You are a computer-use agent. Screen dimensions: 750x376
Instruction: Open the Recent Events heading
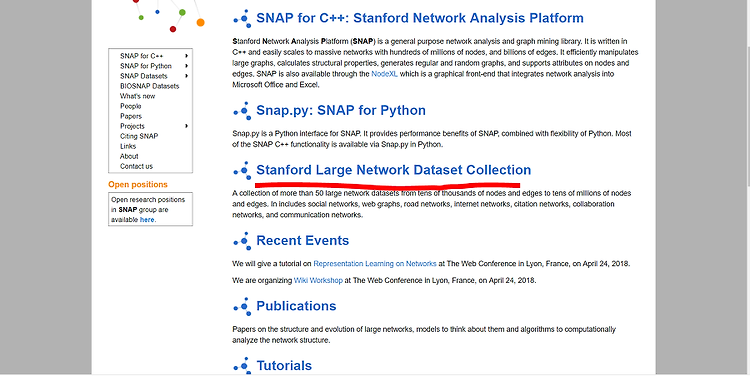(x=302, y=241)
